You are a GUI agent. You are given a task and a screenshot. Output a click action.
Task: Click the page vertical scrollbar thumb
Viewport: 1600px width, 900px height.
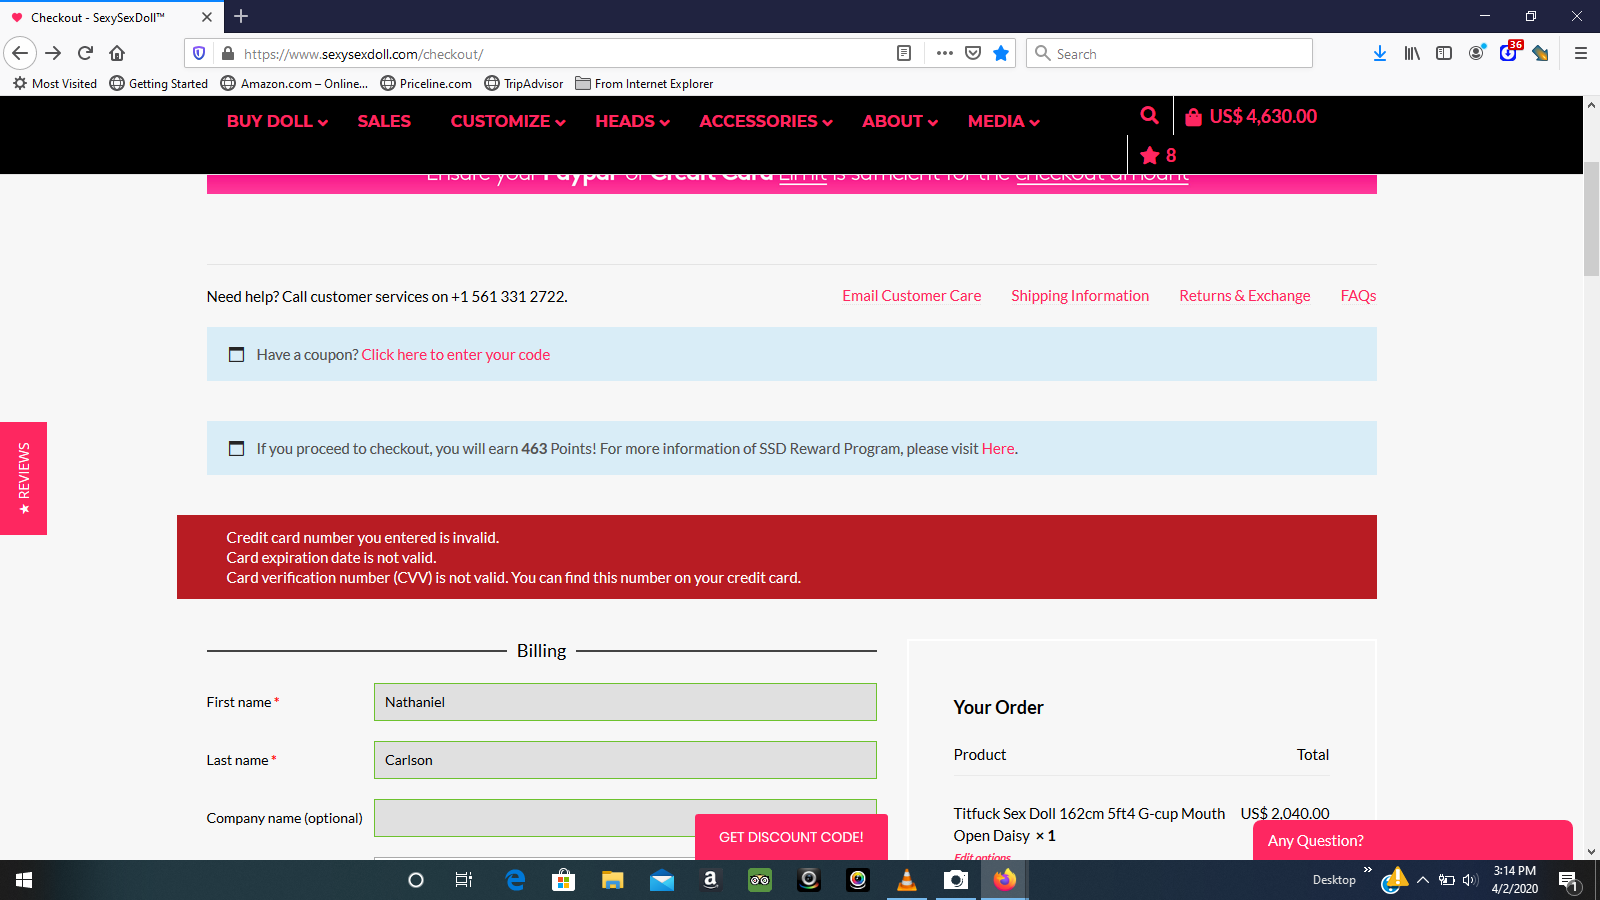(1591, 218)
